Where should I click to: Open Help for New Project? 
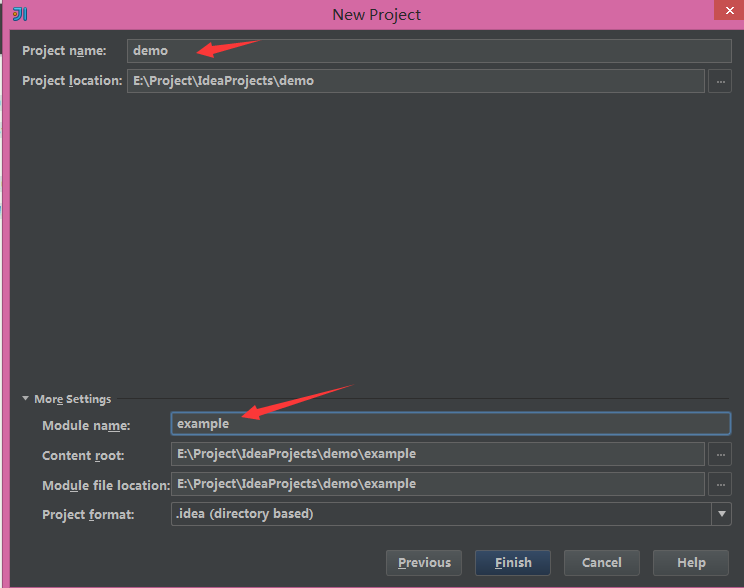pos(691,563)
